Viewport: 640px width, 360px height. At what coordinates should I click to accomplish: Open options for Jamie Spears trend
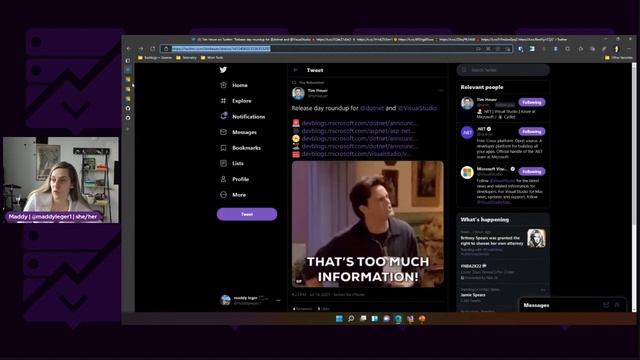[x=543, y=290]
